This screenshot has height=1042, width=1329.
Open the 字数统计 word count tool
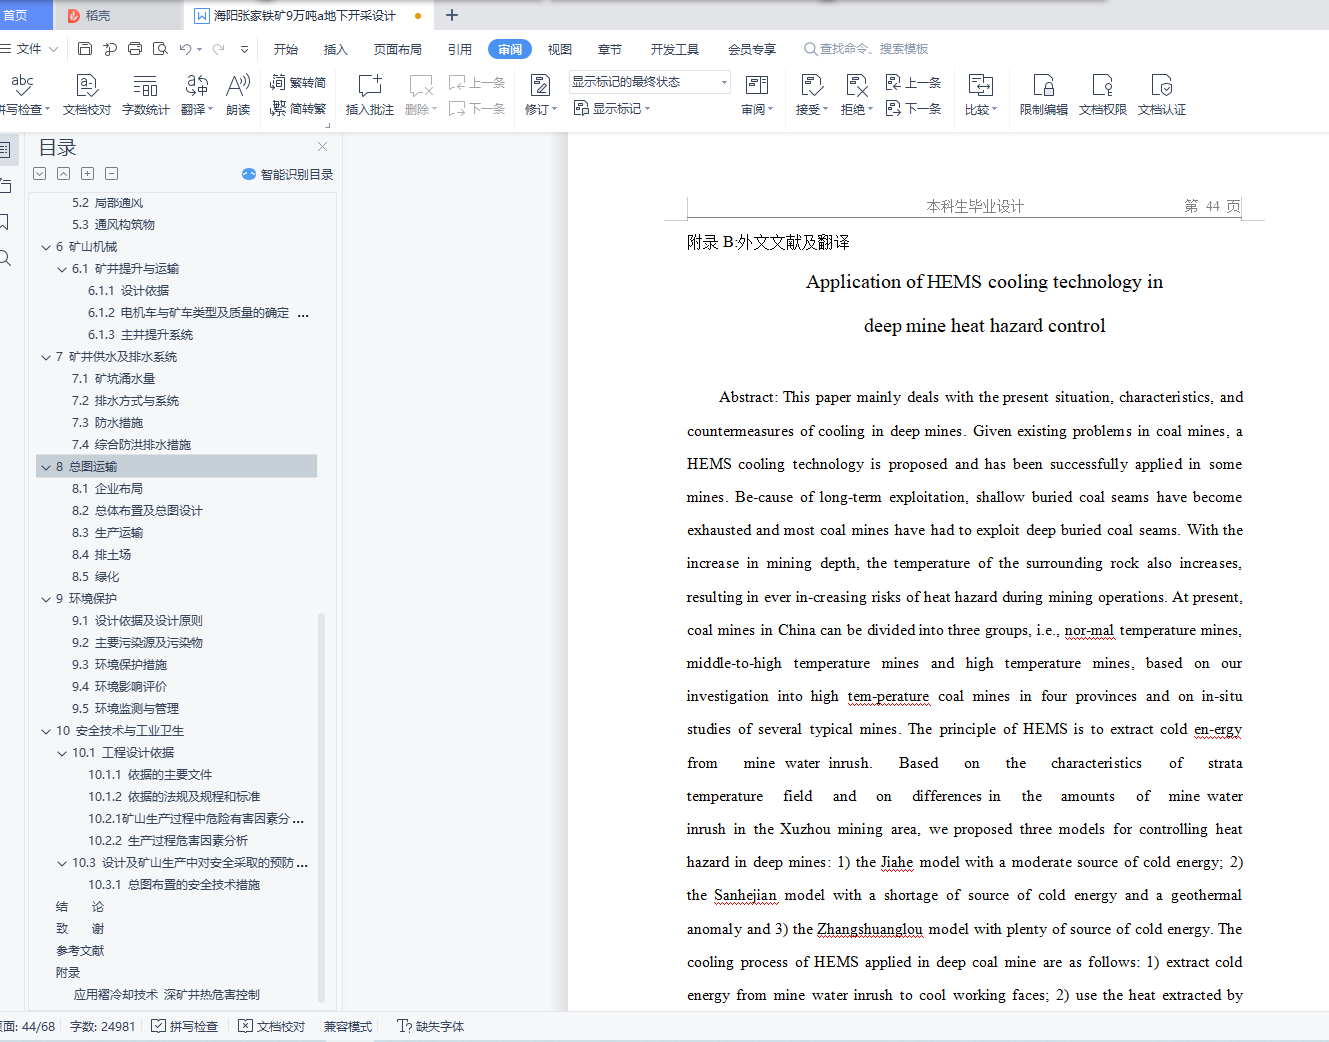[x=146, y=95]
